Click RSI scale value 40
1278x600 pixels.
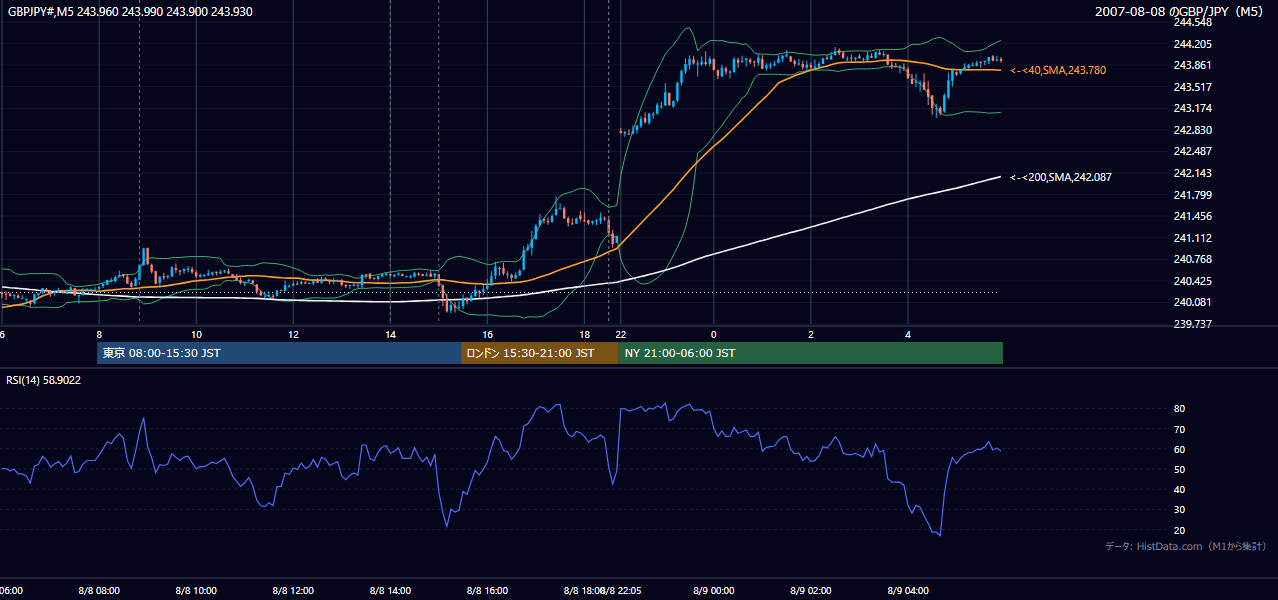tap(1179, 489)
